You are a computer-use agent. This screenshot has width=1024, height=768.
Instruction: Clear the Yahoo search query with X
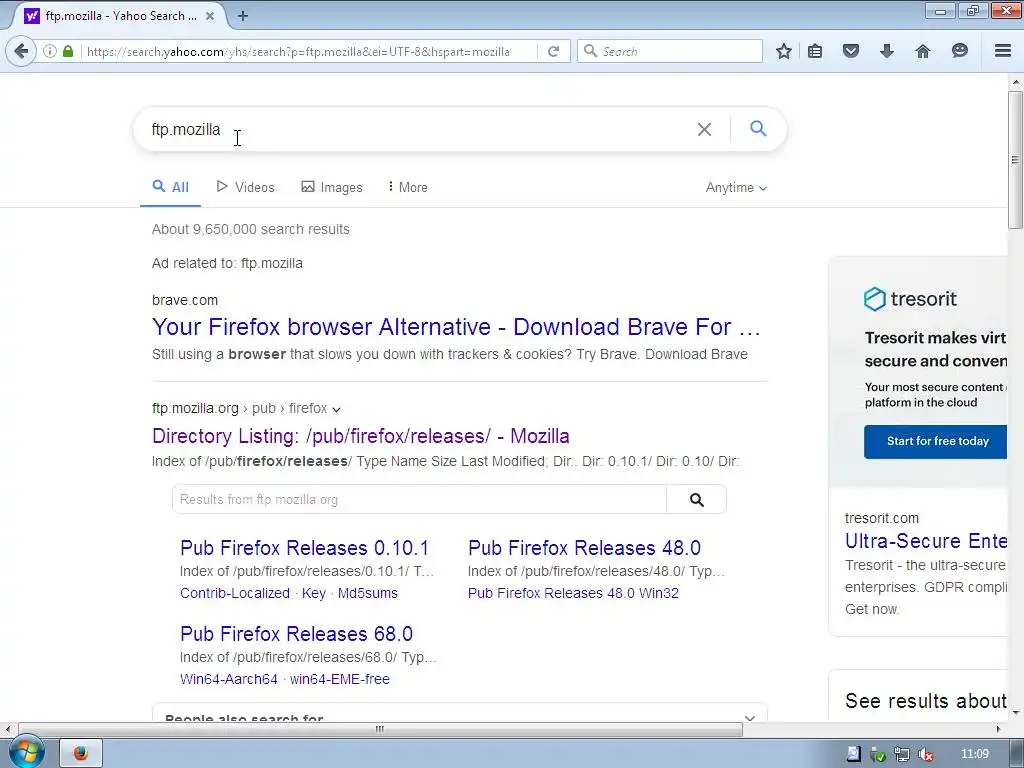point(704,129)
